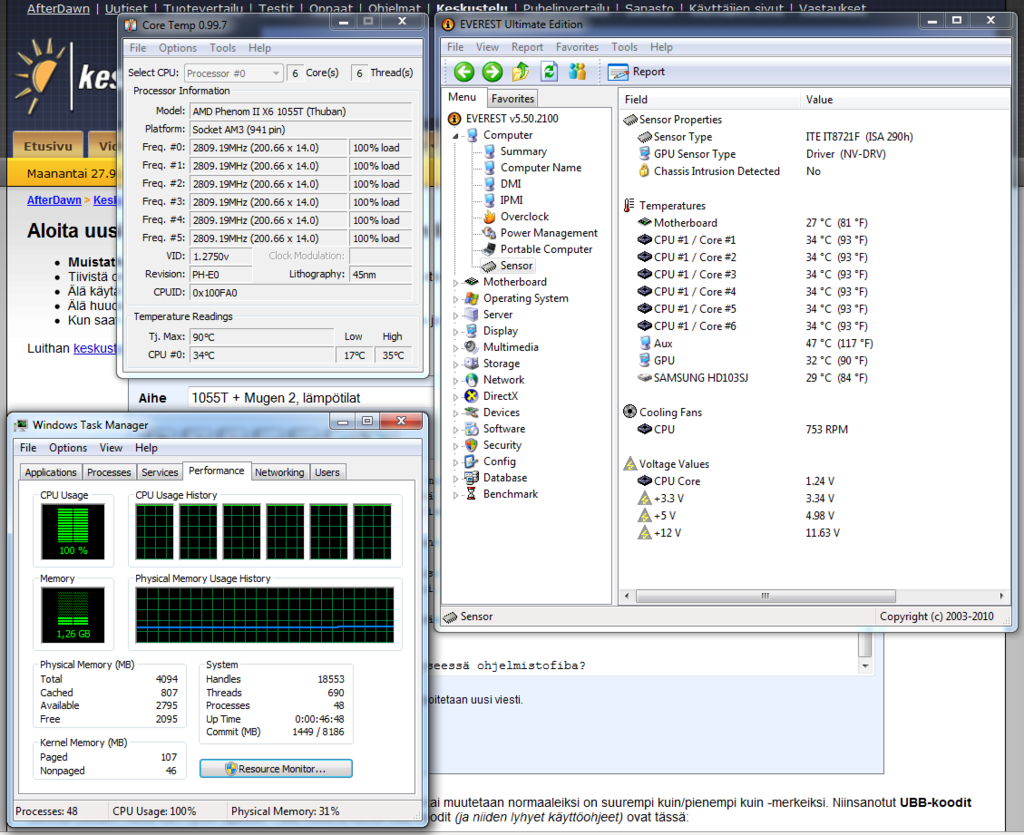
Task: Click the green Back arrow in EVEREST
Action: [463, 71]
